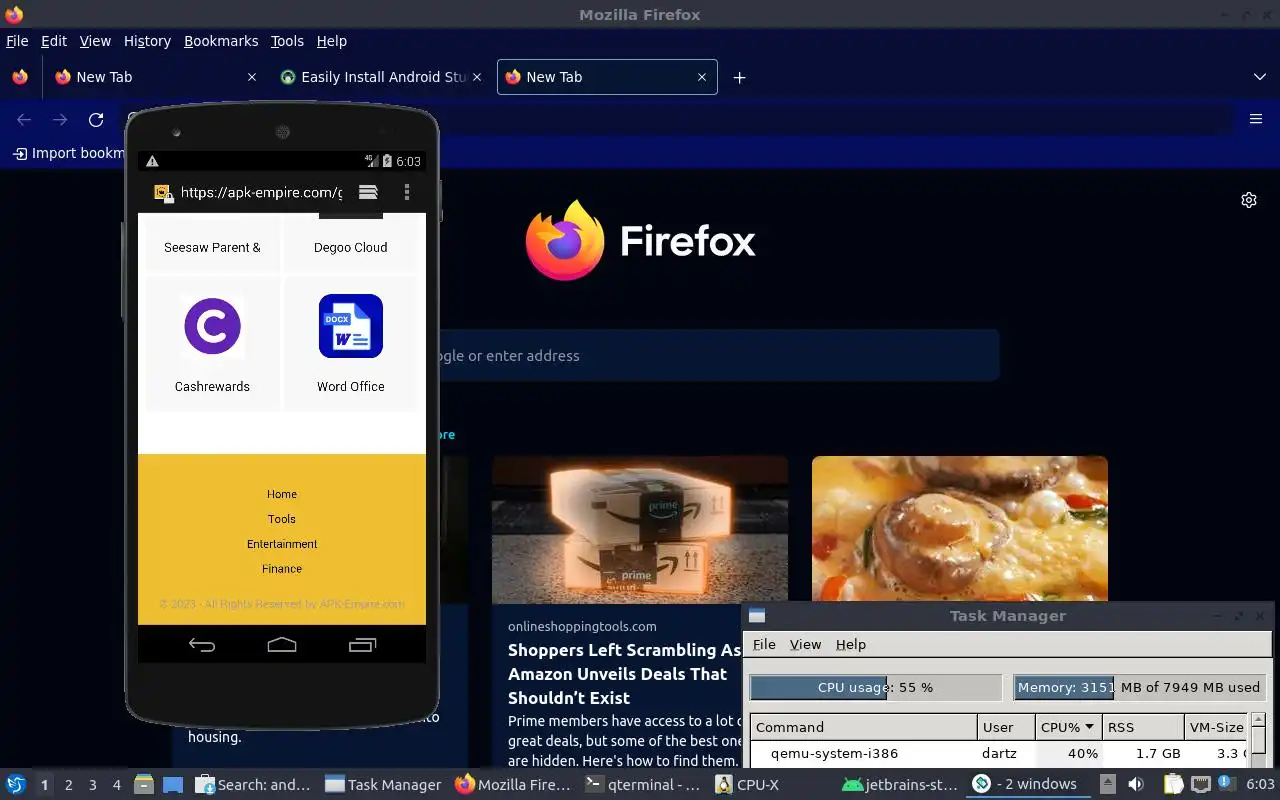Screen dimensions: 1280x800
Task: Click the volume speaker tray icon
Action: coord(1136,784)
